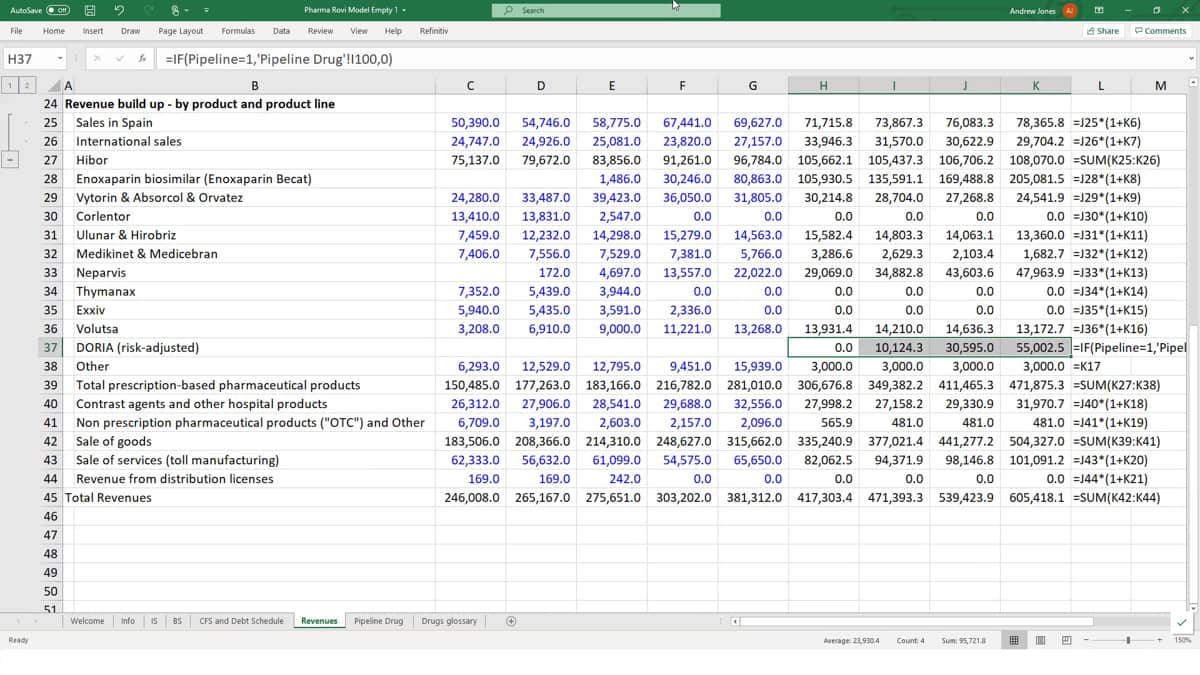
Task: Switch to Normal view icon in status bar
Action: [1016, 640]
